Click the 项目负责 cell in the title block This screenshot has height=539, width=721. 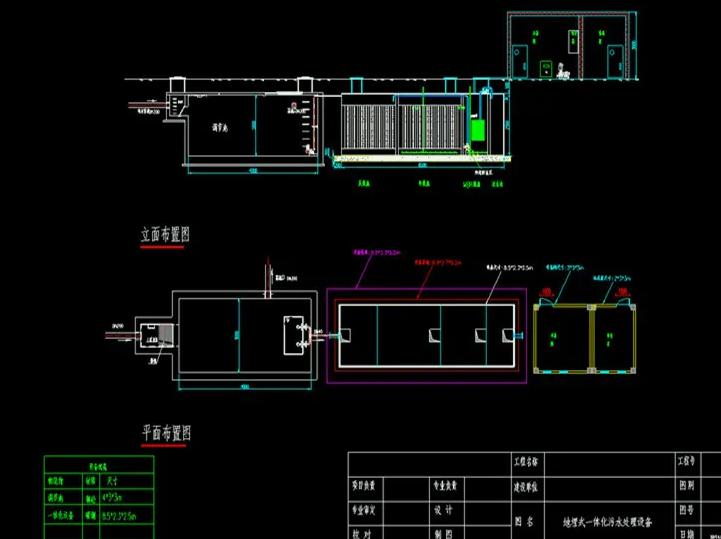click(362, 485)
